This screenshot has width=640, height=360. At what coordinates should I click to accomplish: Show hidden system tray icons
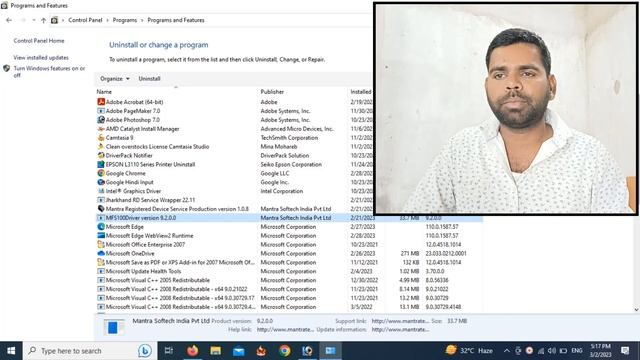[507, 351]
